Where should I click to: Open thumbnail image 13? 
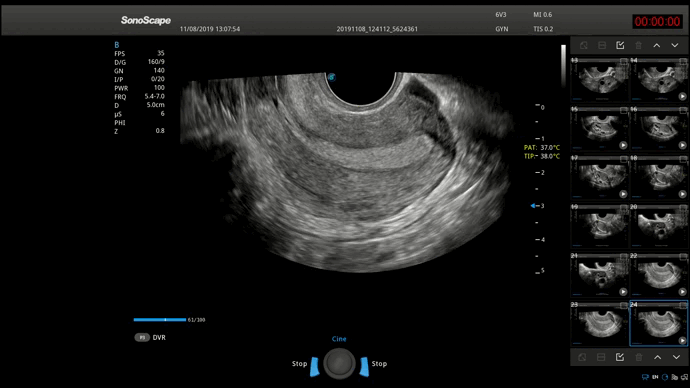click(599, 80)
